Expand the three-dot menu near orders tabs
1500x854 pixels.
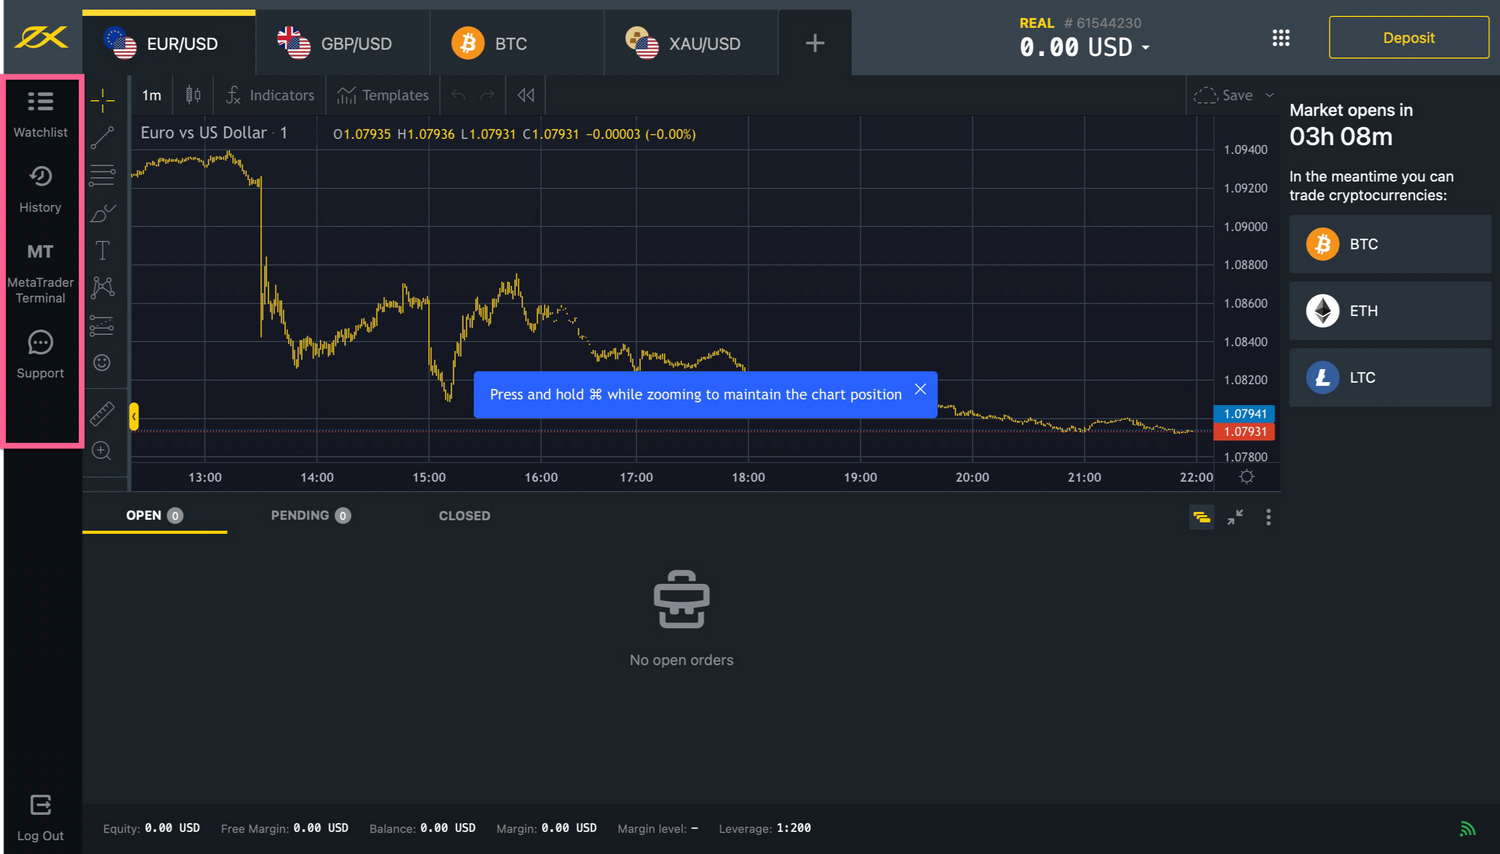tap(1267, 518)
